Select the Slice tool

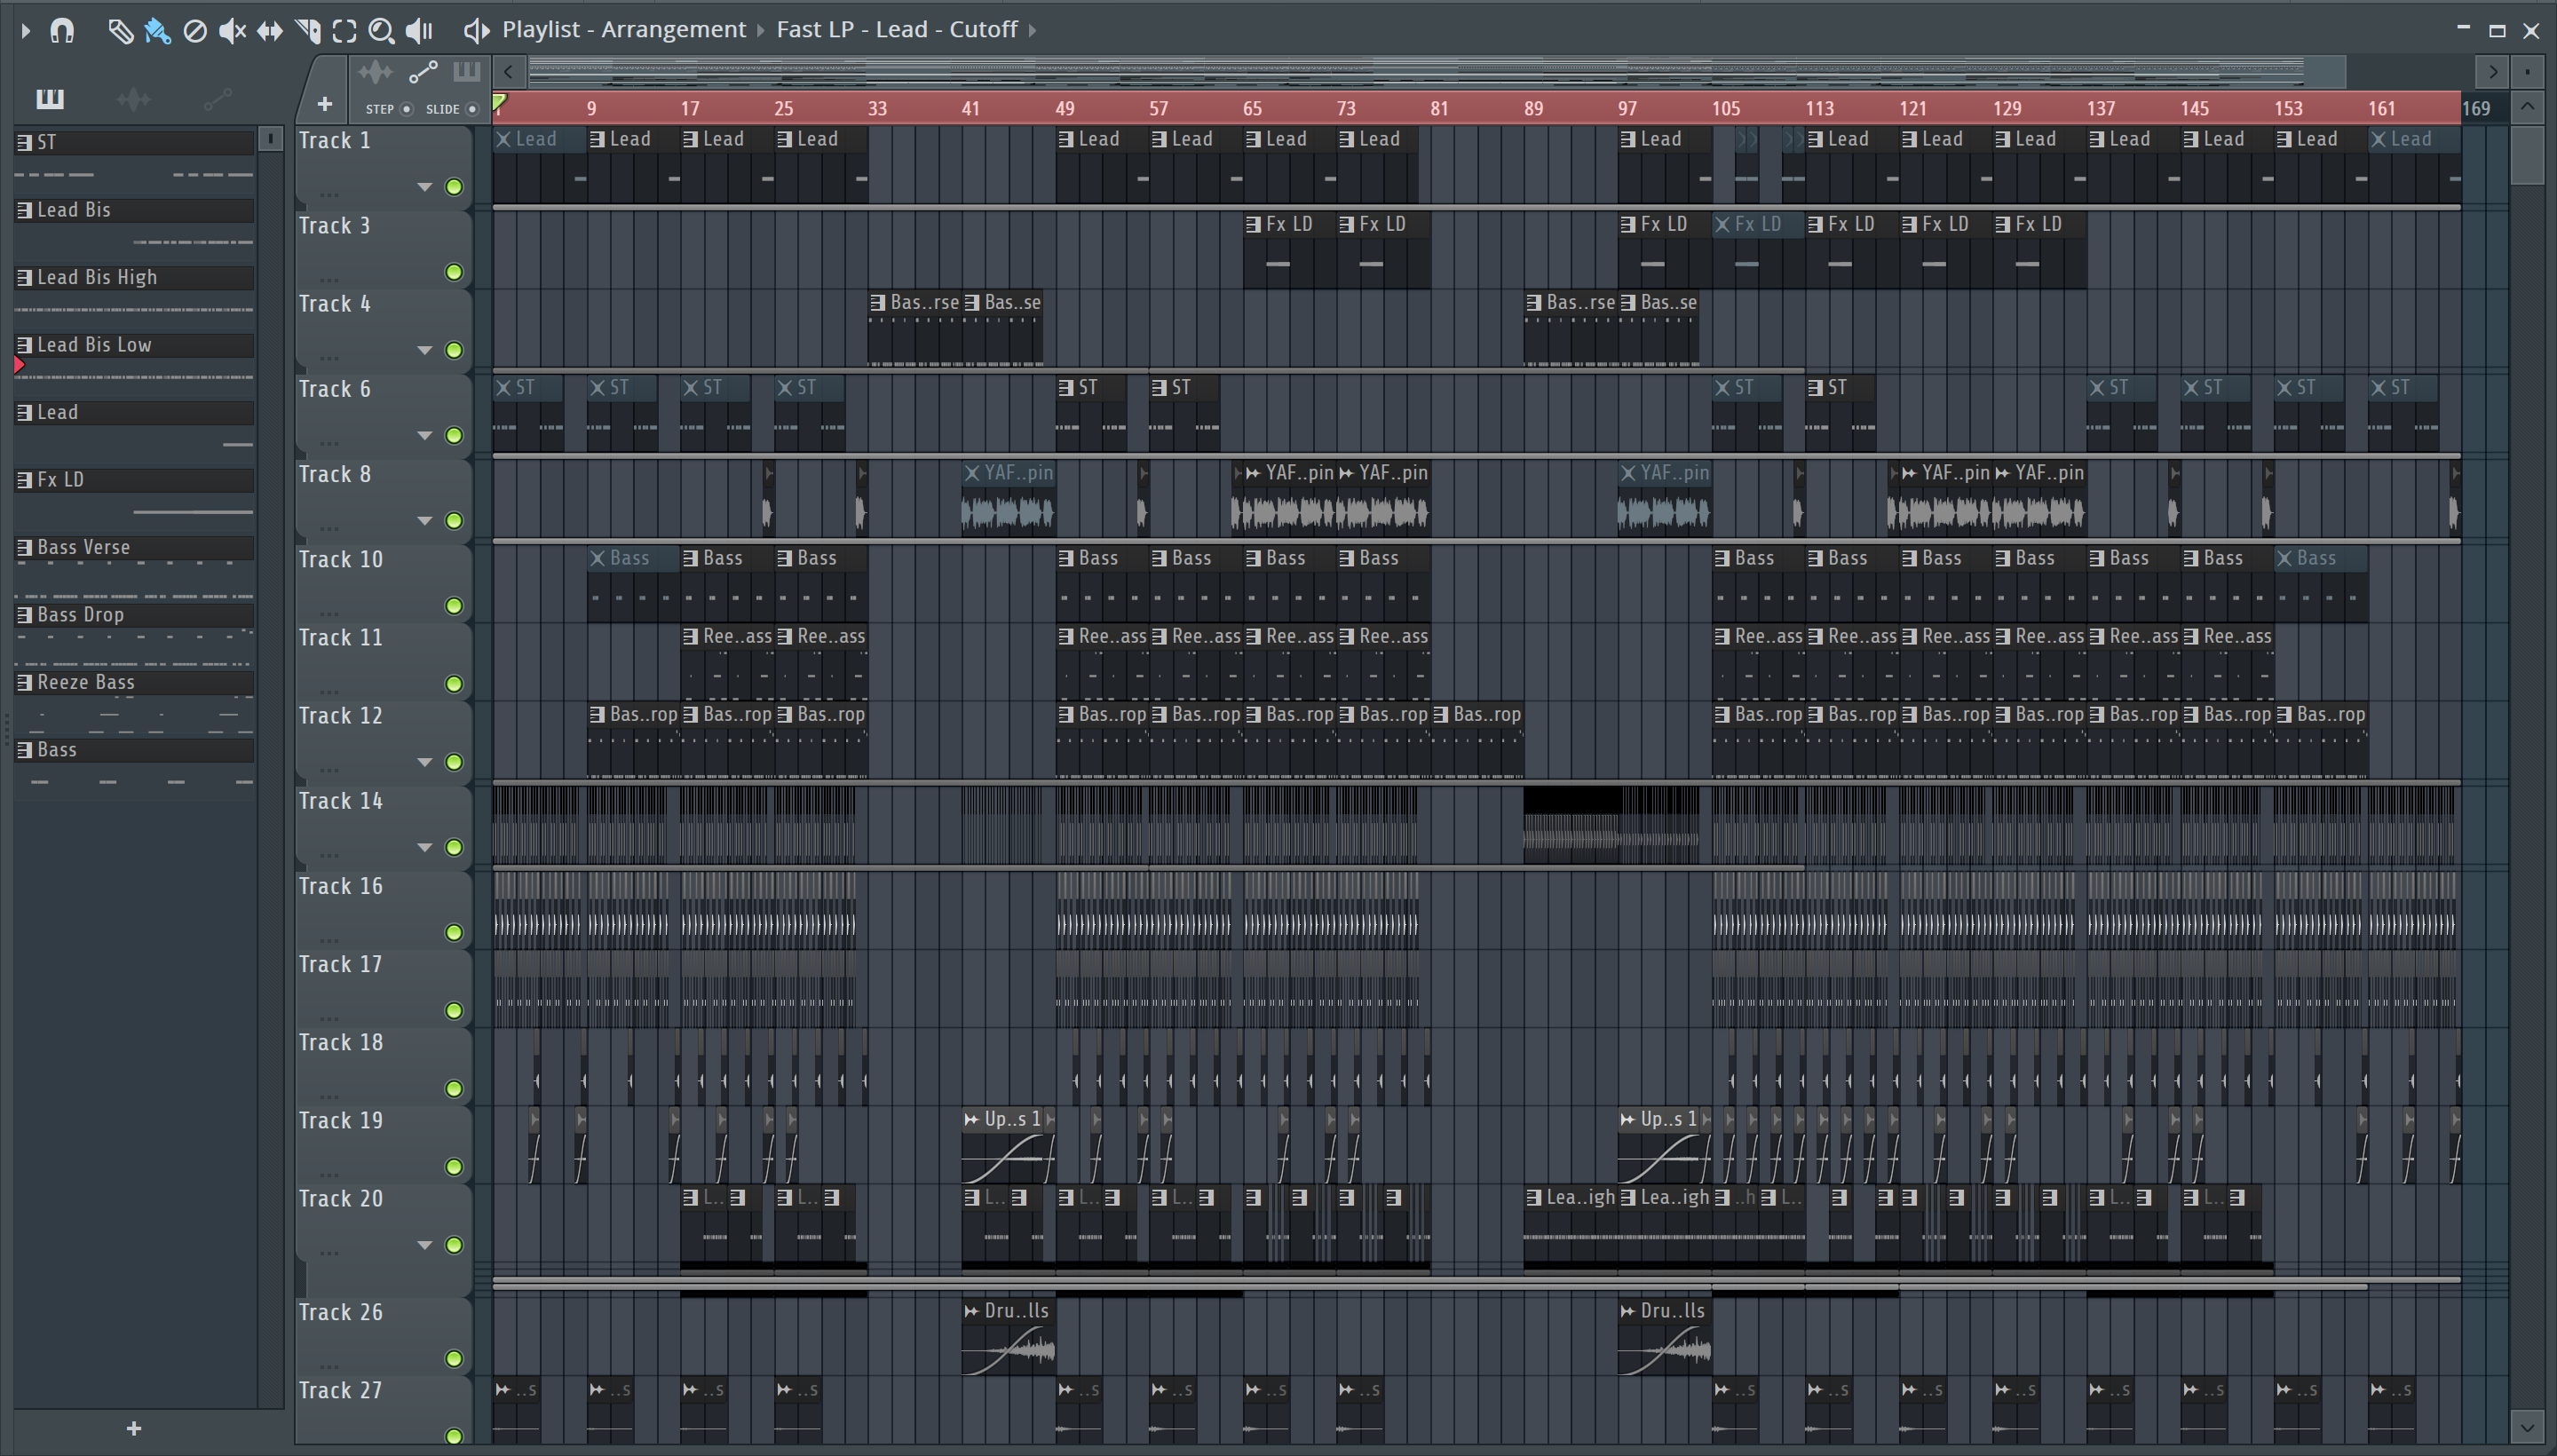pyautogui.click(x=308, y=31)
